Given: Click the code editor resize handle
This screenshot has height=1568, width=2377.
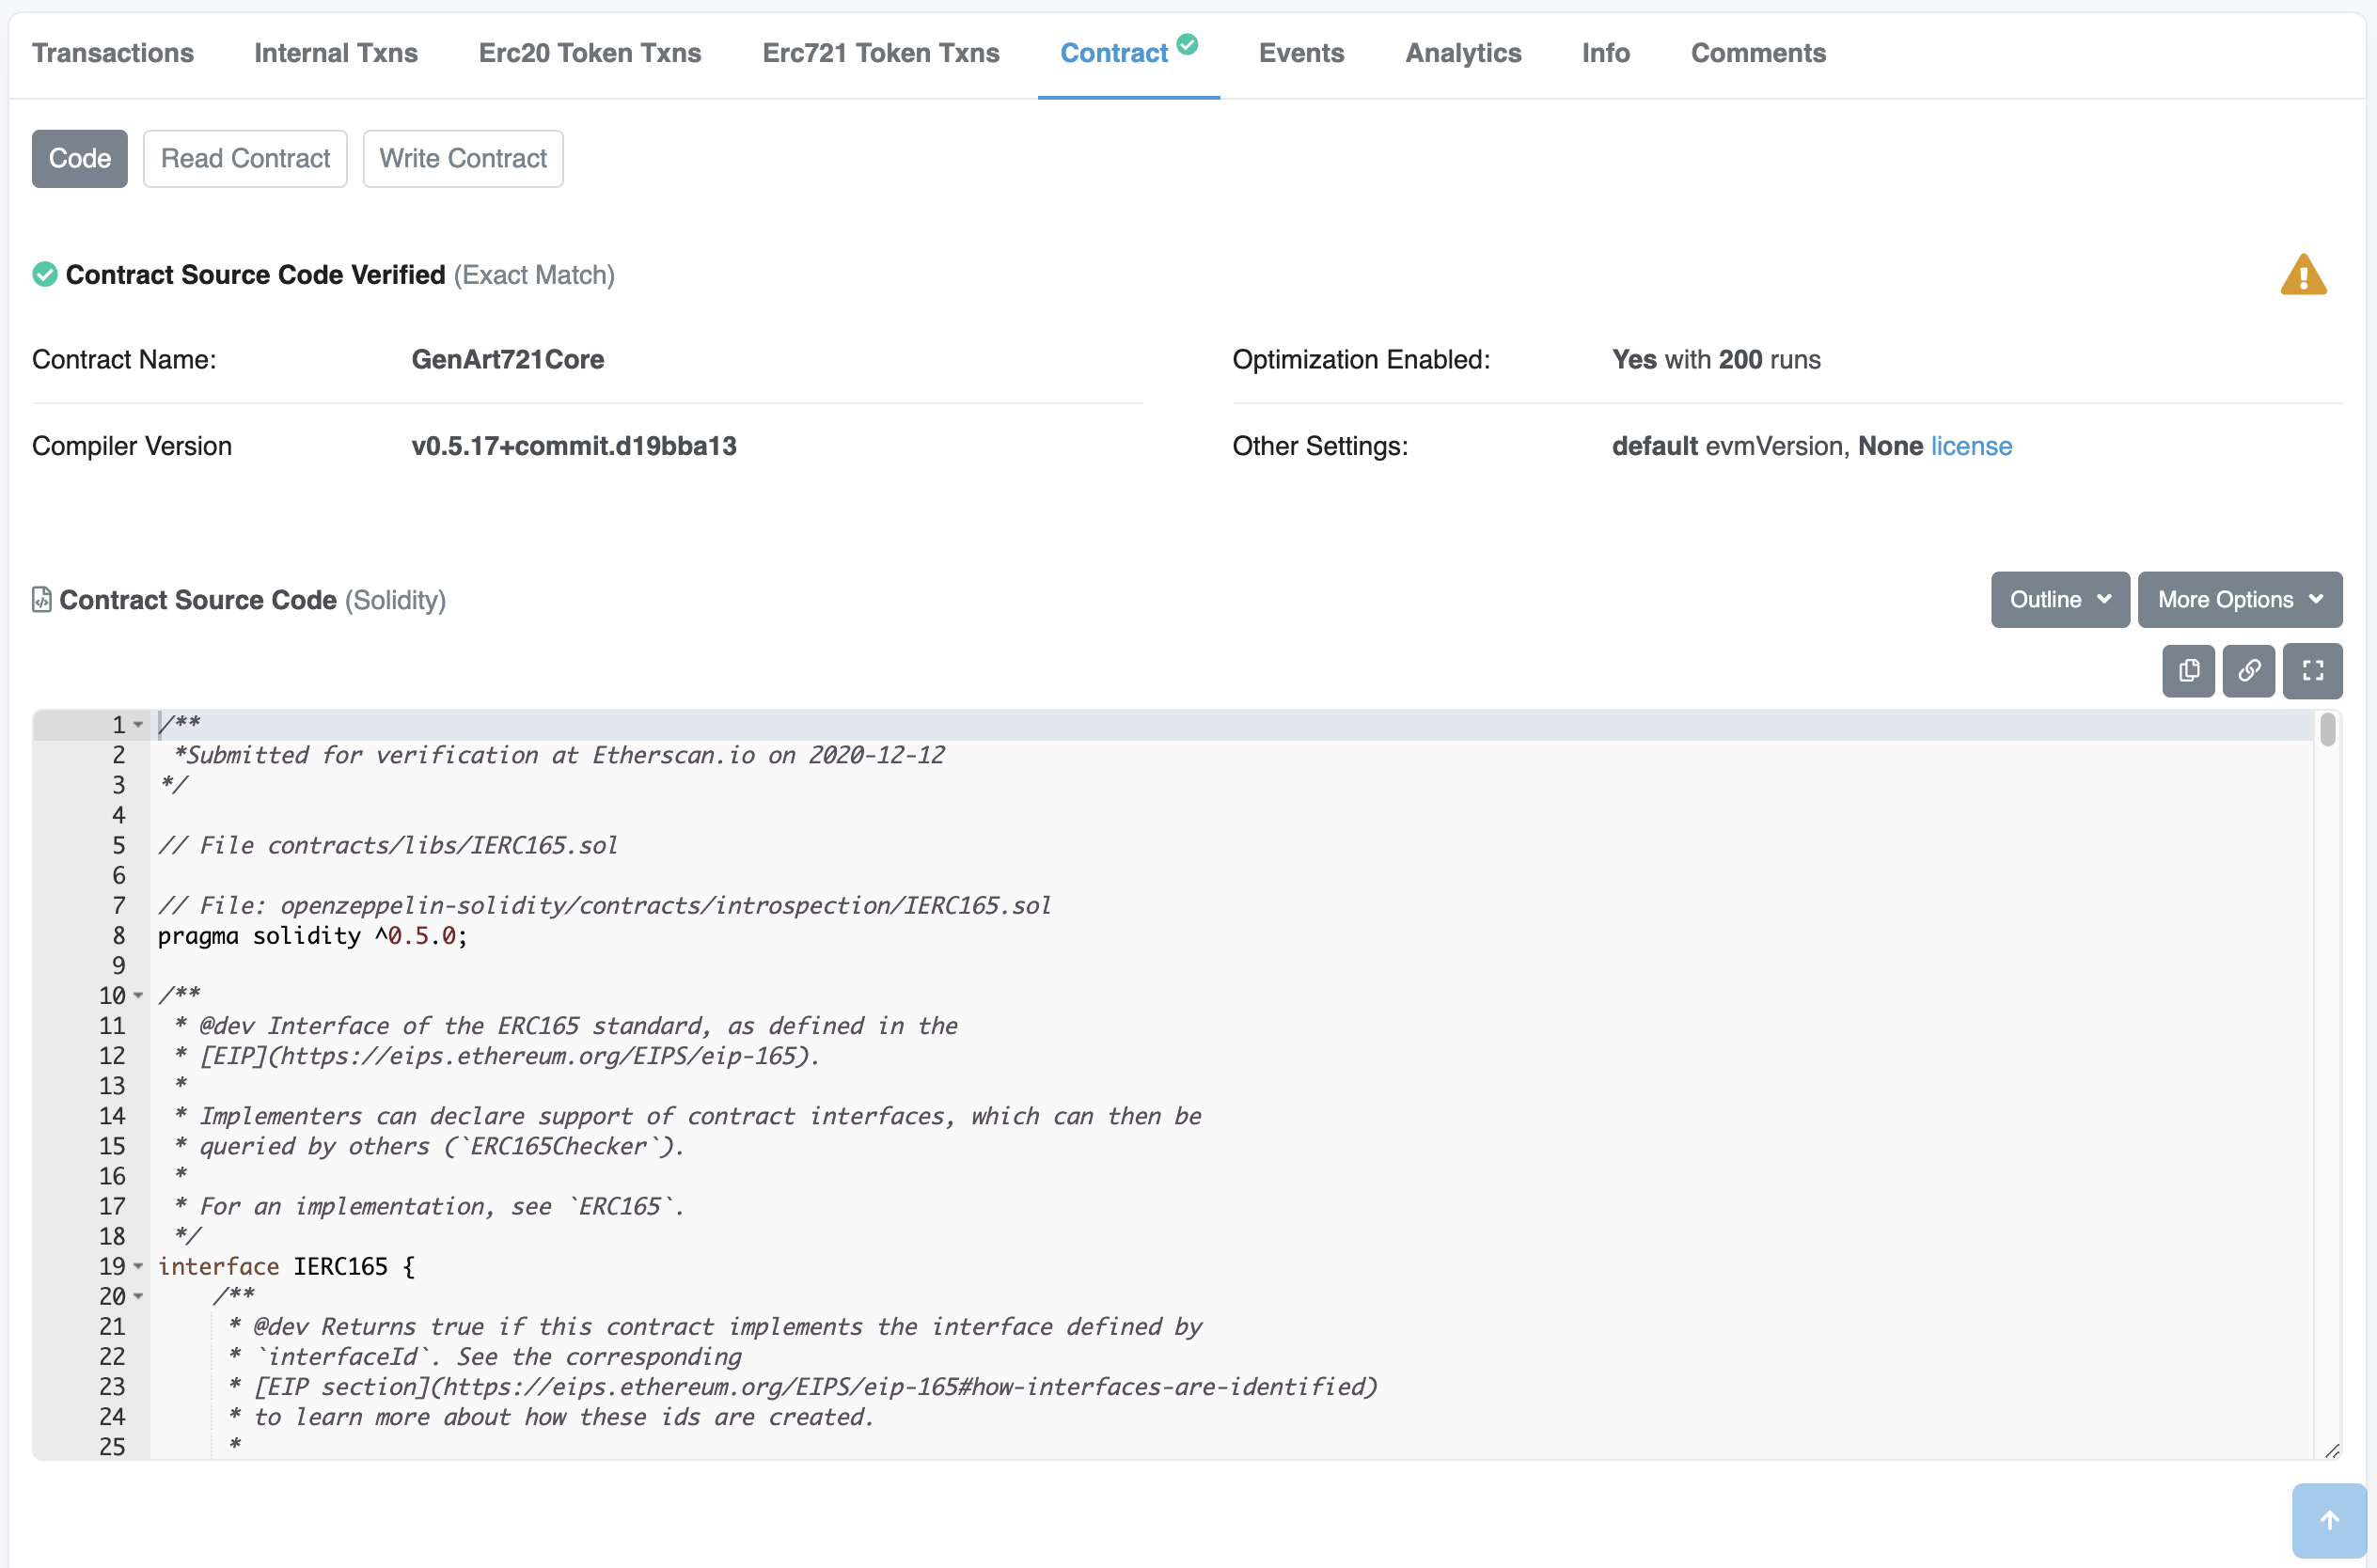Looking at the screenshot, I should click(2332, 1450).
